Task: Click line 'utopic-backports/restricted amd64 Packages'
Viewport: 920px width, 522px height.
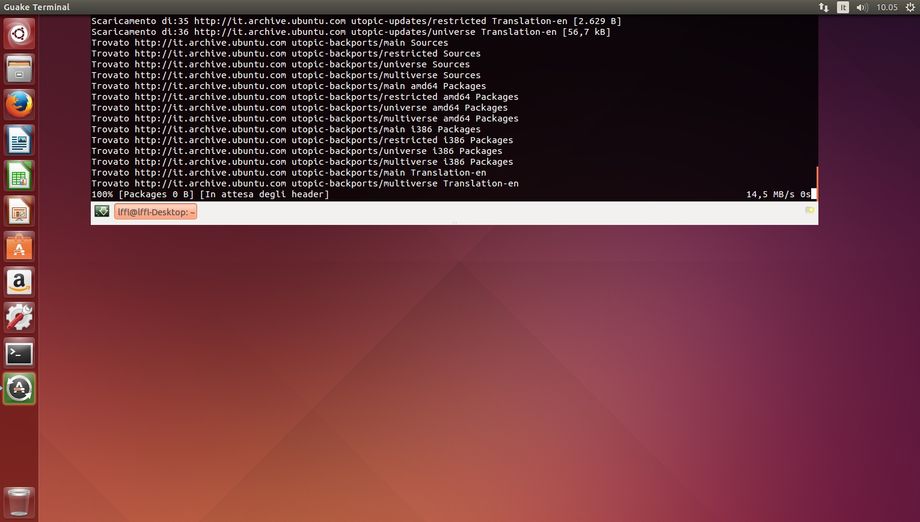Action: [x=305, y=97]
